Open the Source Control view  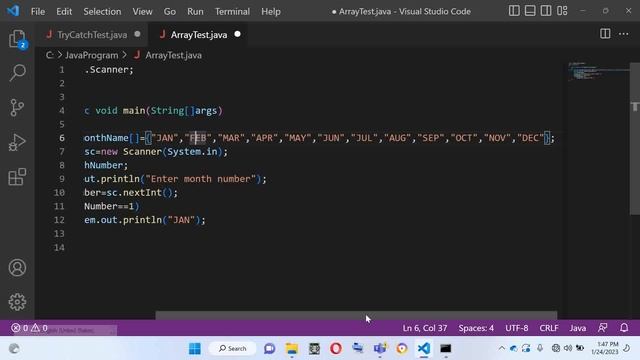coord(17,108)
